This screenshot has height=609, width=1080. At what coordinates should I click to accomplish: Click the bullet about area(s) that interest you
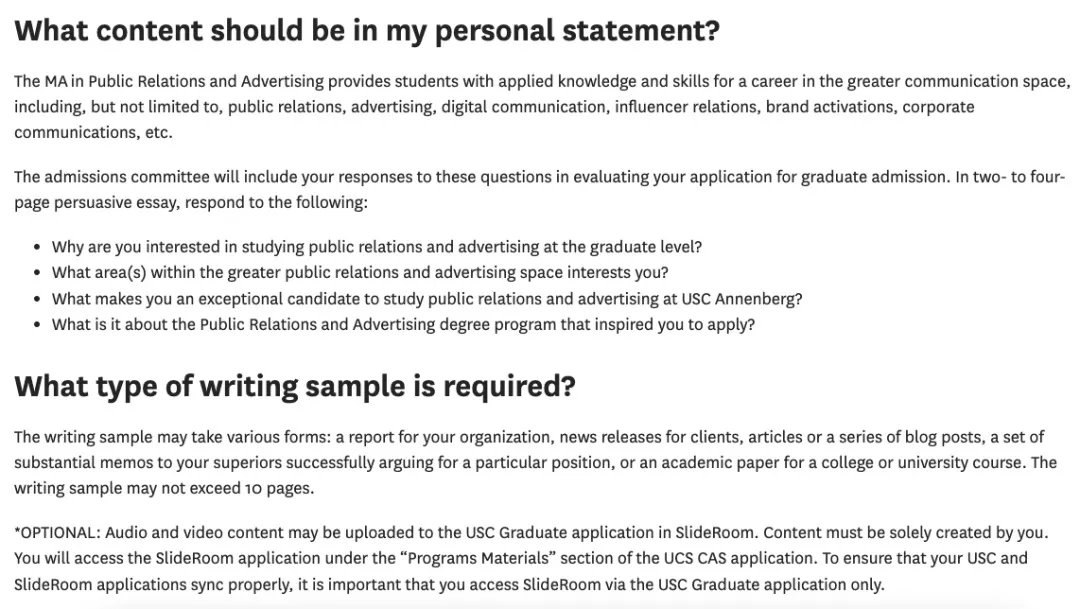point(360,272)
